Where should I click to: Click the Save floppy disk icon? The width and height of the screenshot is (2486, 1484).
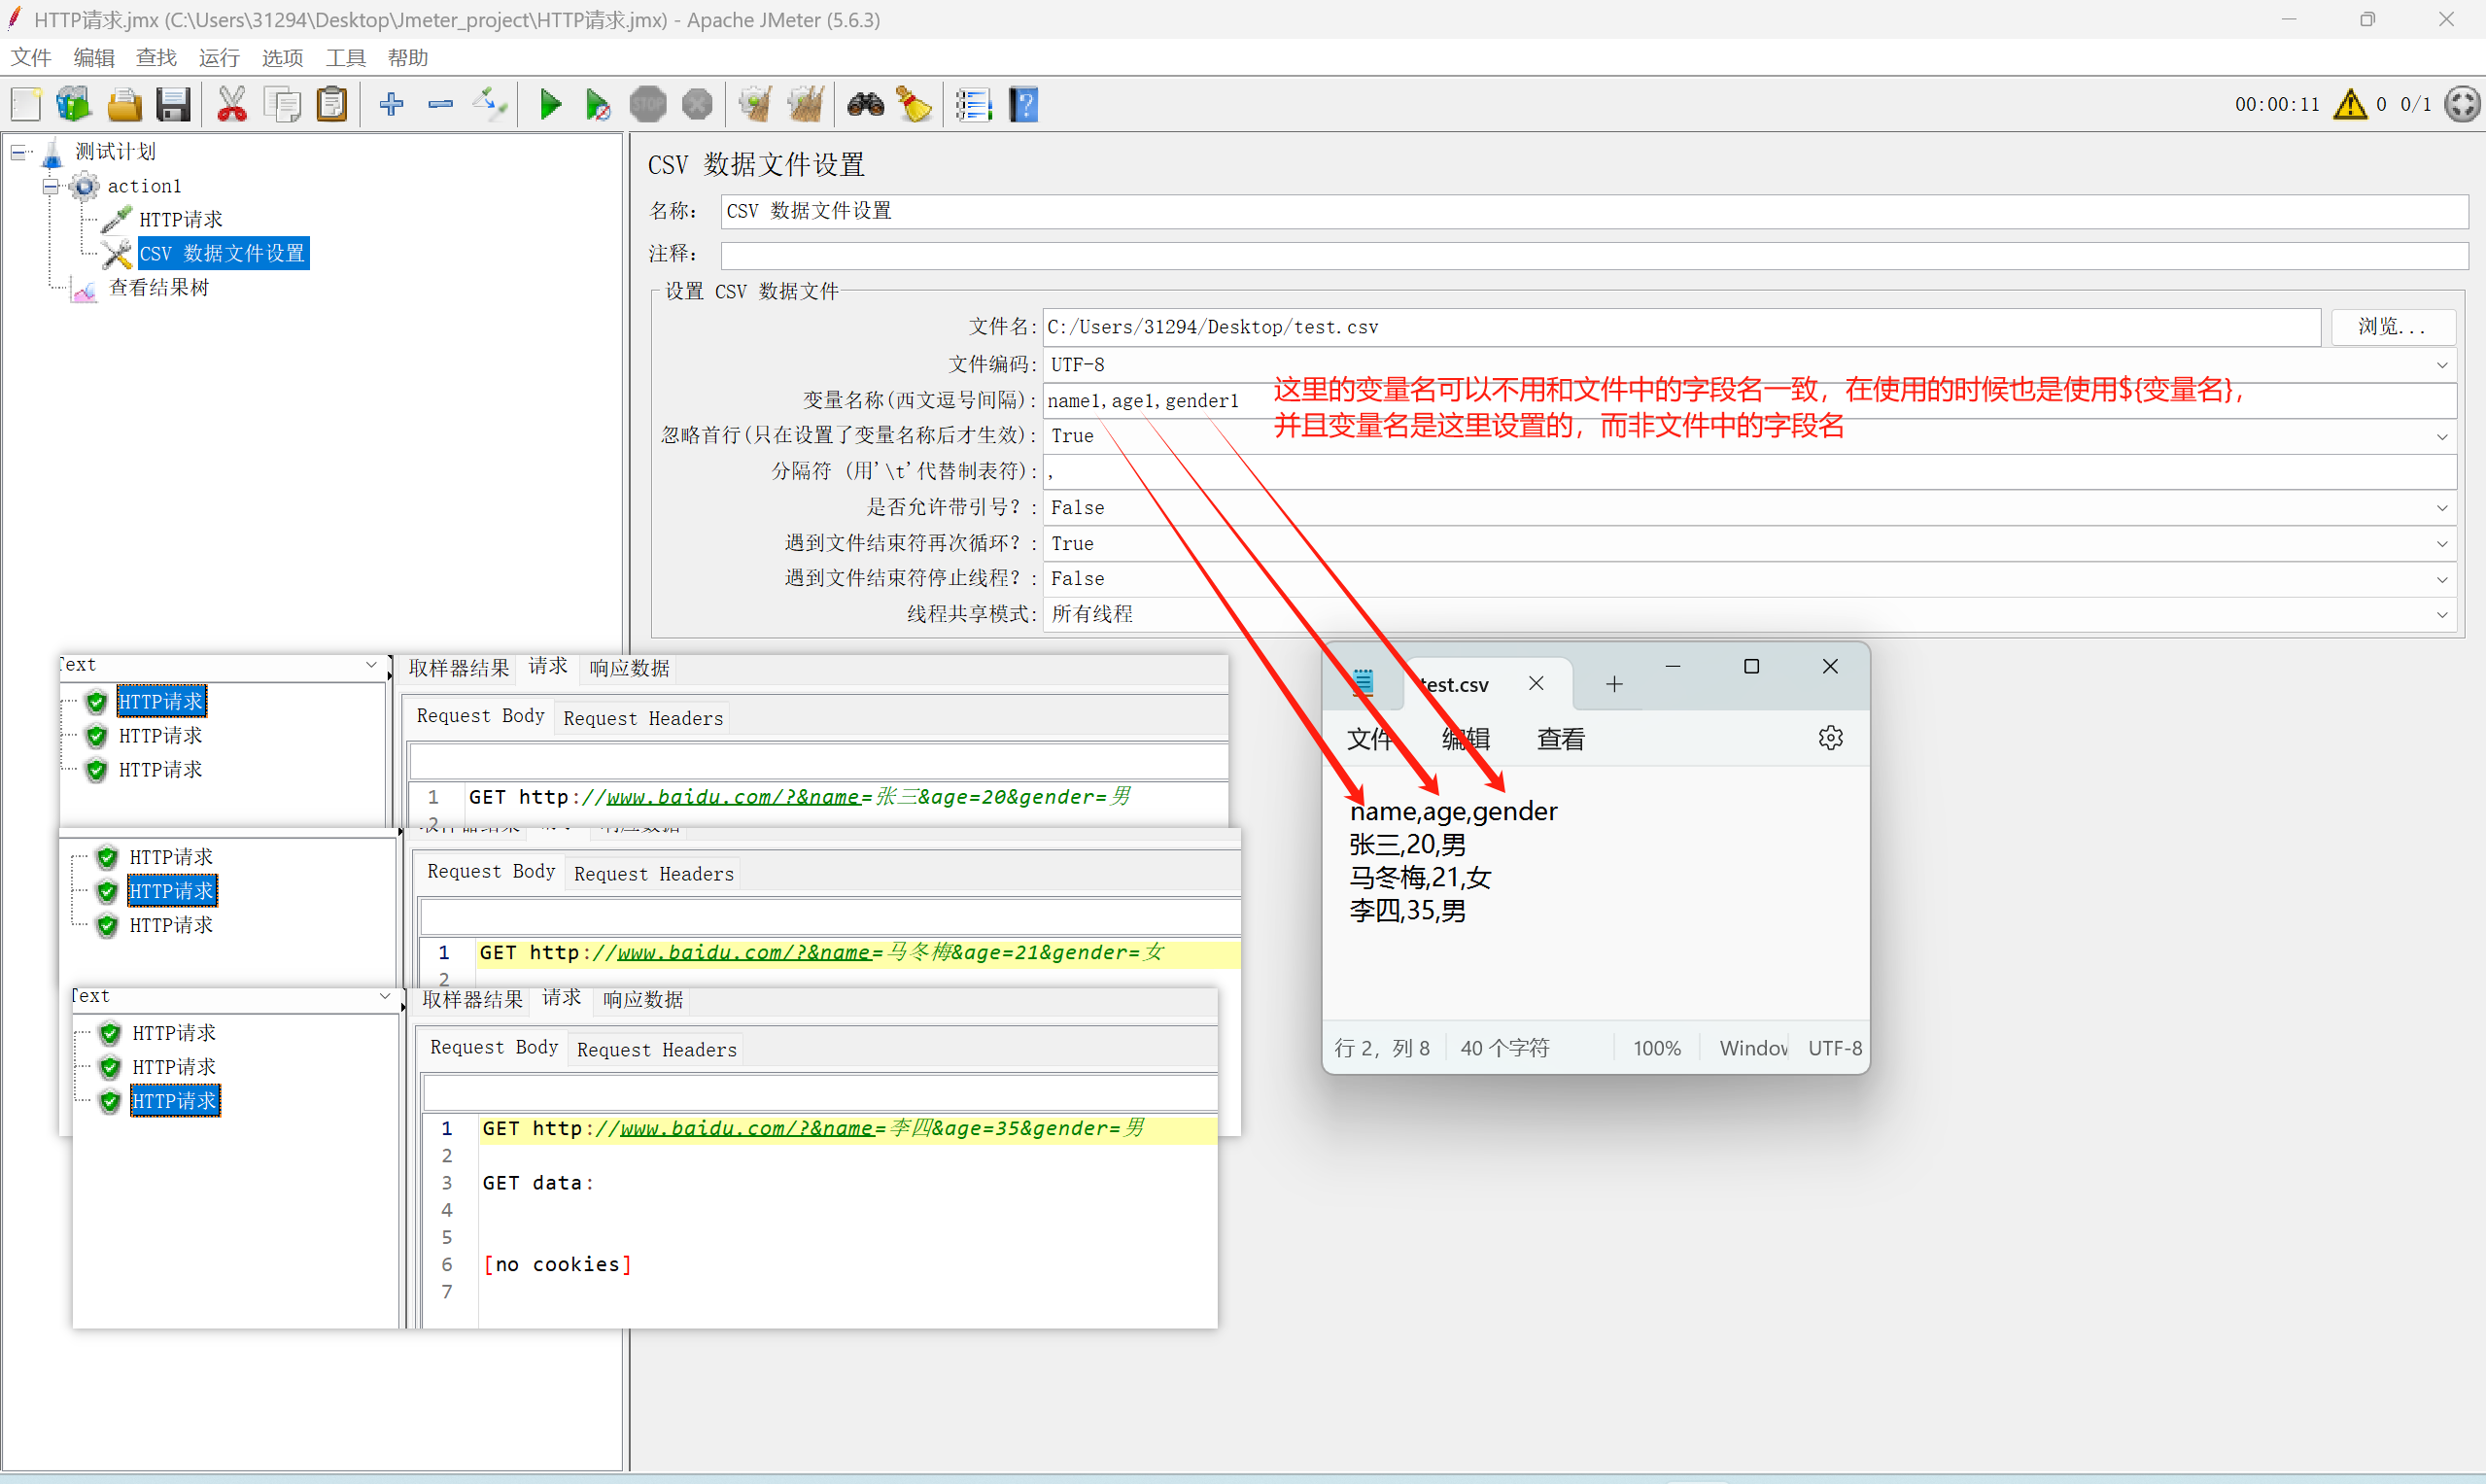[173, 104]
